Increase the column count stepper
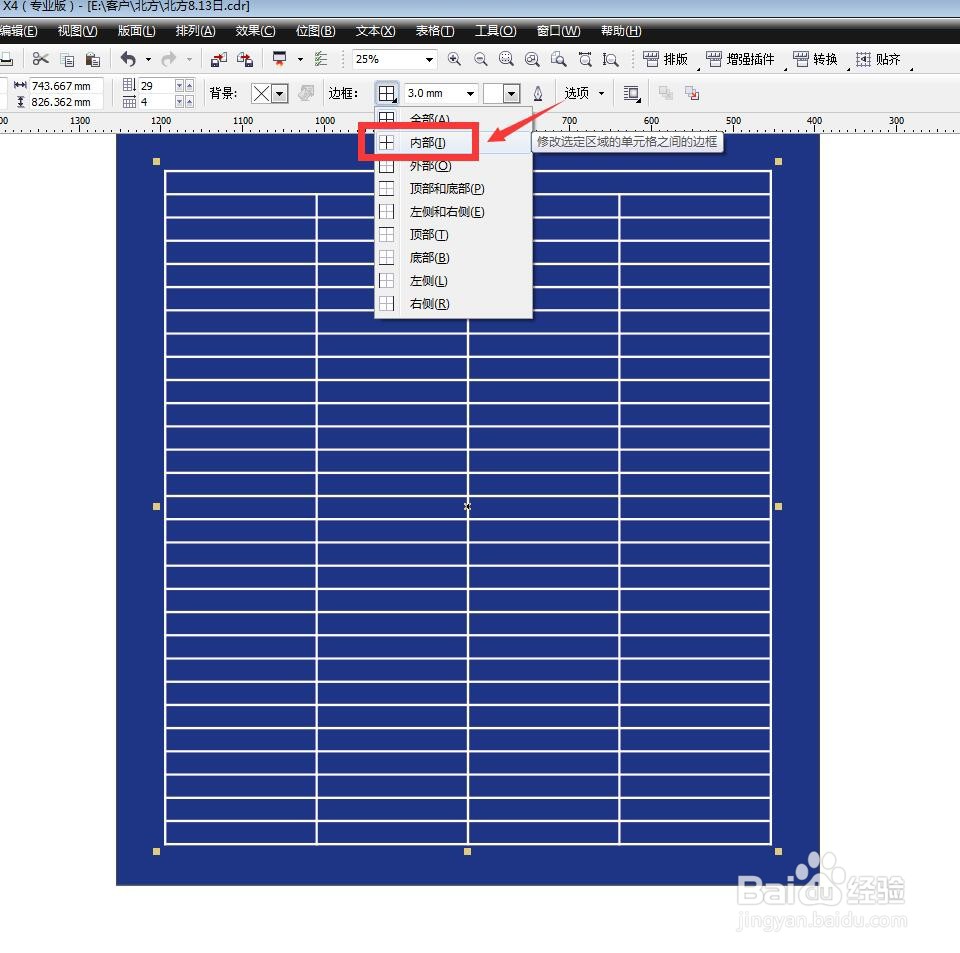The width and height of the screenshot is (960, 953). [189, 102]
